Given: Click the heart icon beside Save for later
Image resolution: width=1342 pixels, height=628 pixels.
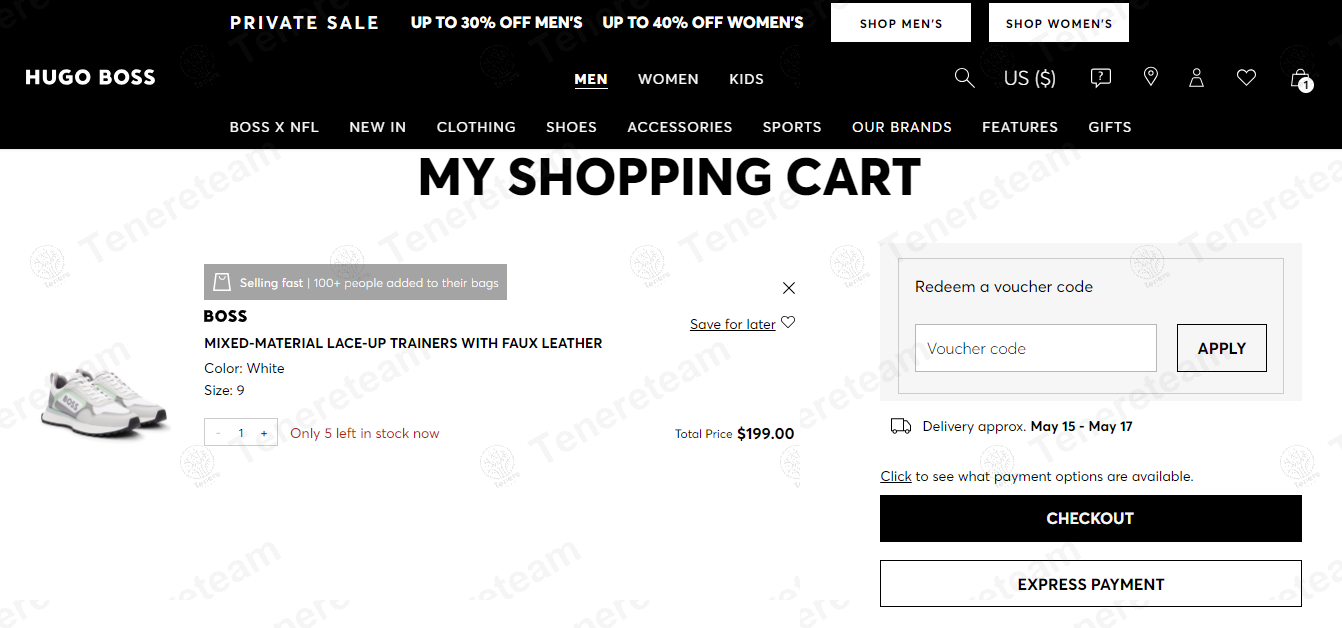Looking at the screenshot, I should (788, 322).
